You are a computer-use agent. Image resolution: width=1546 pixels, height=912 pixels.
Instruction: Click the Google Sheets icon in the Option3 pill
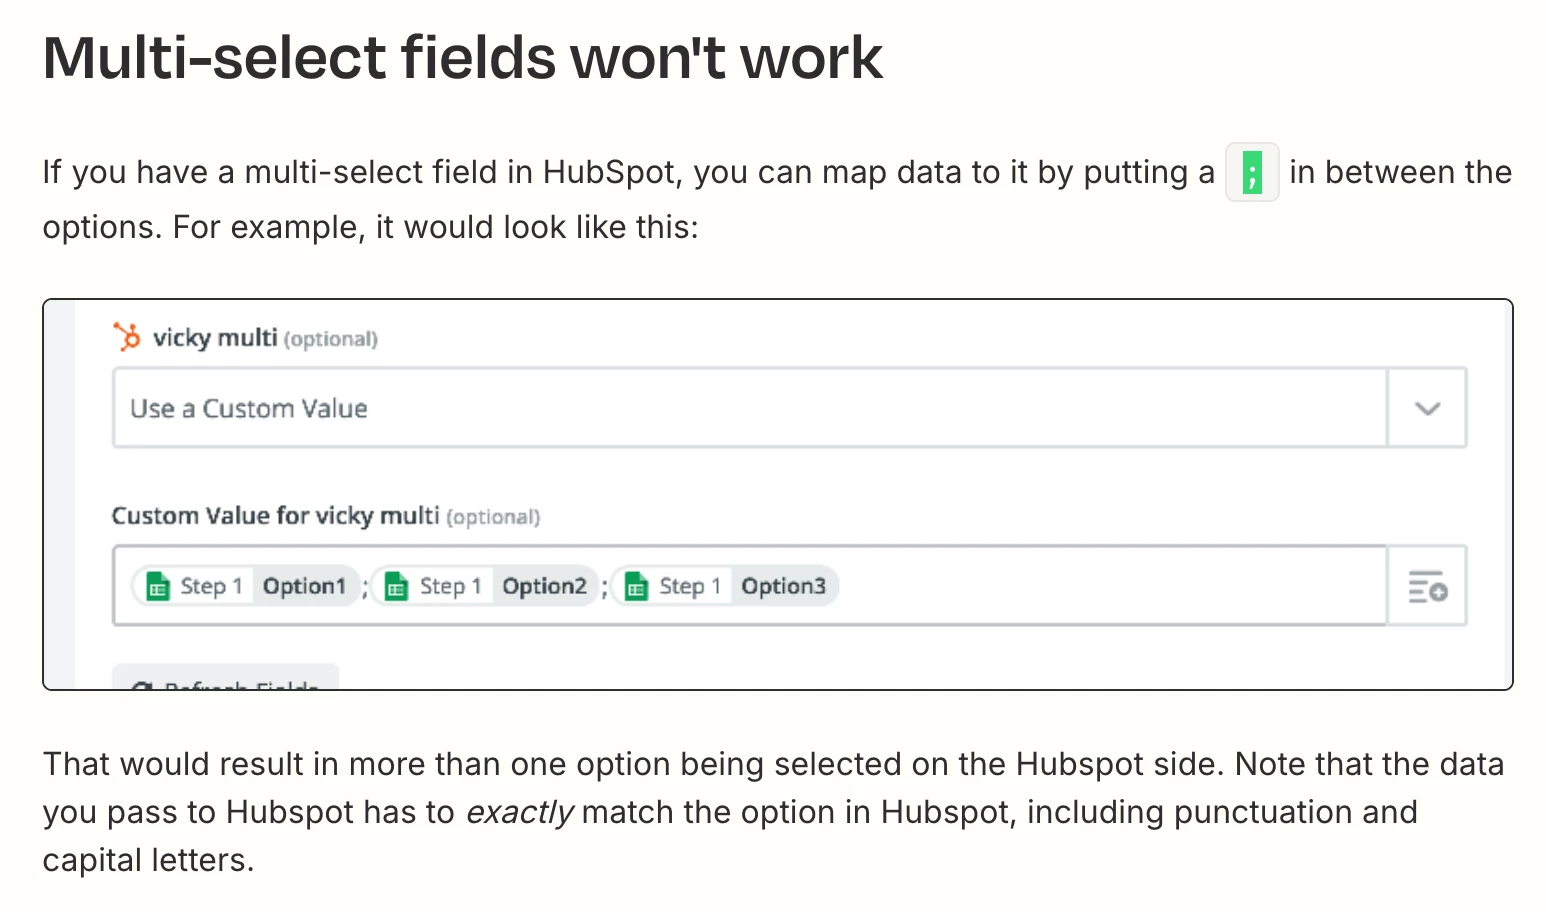[x=637, y=586]
